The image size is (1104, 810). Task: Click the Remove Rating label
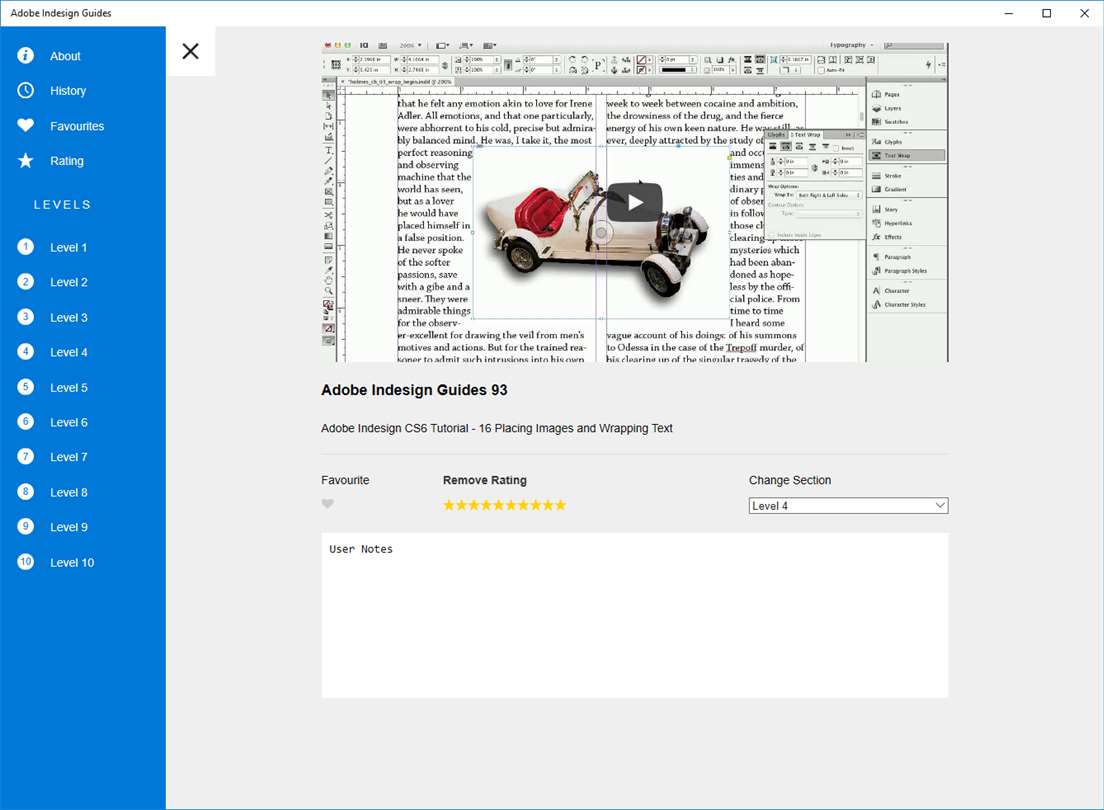(484, 480)
